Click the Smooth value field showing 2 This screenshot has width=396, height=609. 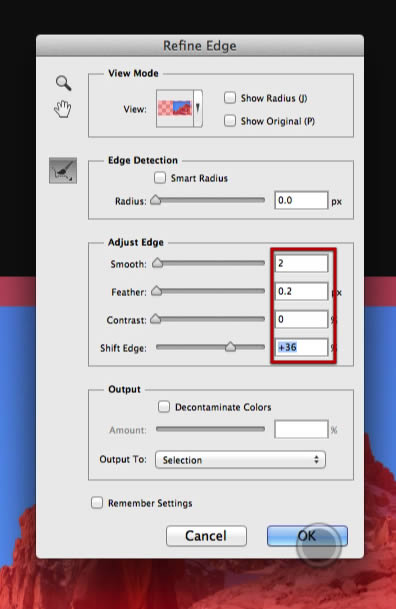tap(301, 263)
